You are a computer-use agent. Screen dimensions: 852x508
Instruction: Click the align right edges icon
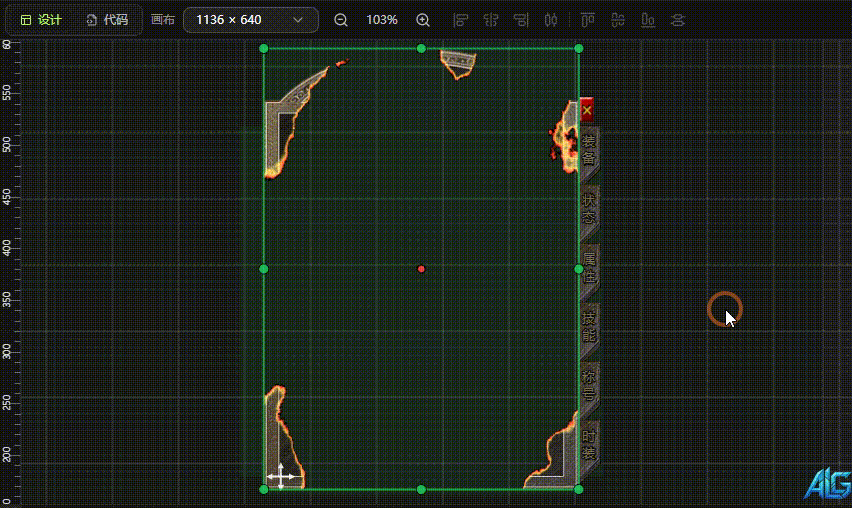(520, 20)
